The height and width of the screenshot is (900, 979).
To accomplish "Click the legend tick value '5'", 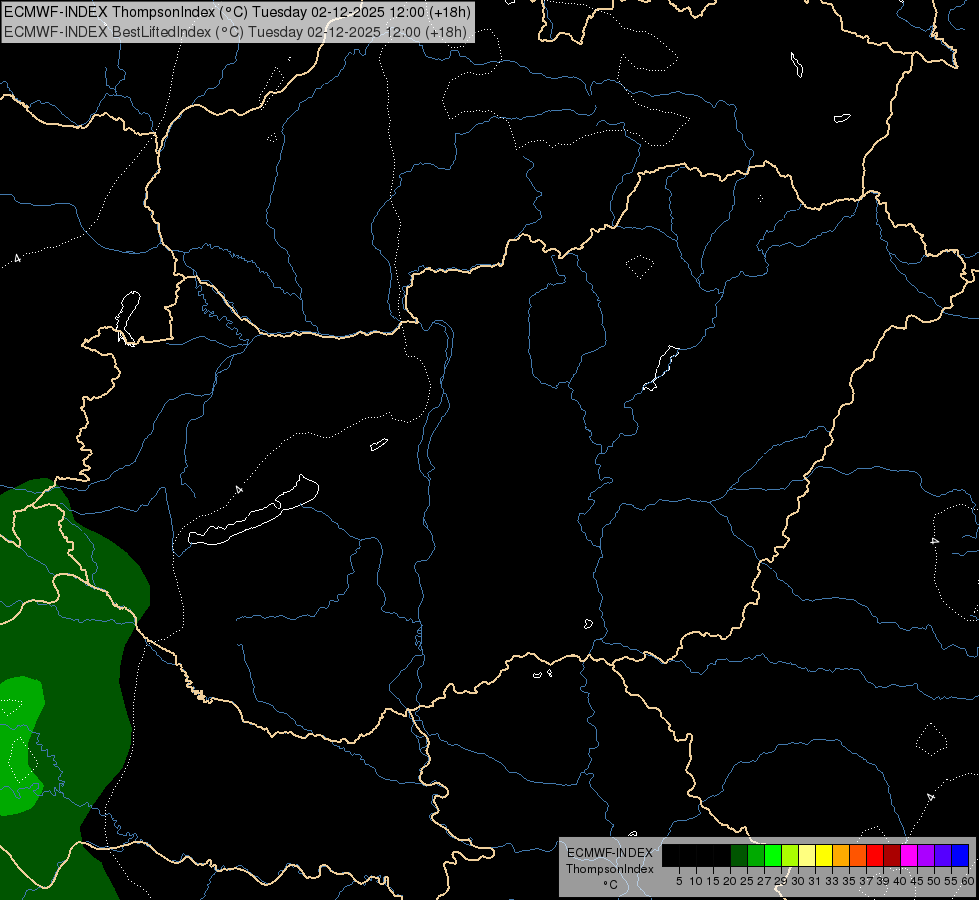I will click(679, 881).
